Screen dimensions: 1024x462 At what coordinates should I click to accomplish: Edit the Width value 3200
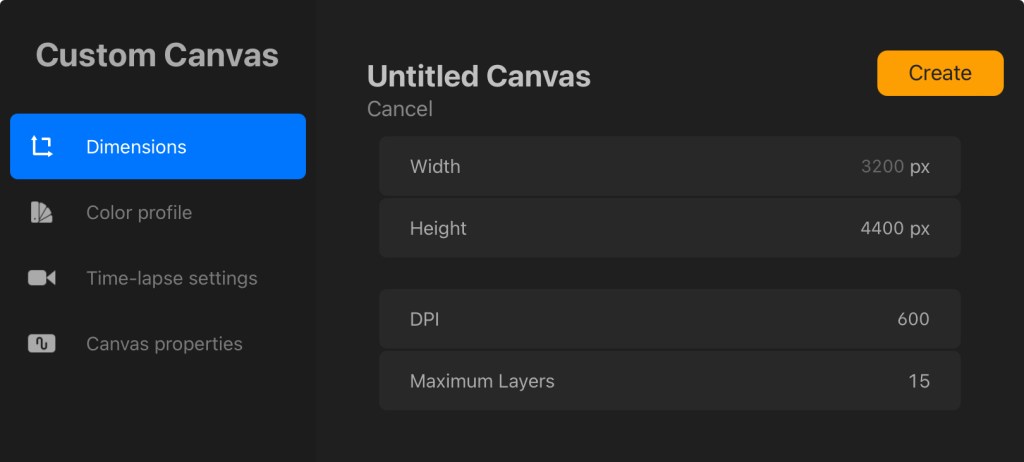[x=882, y=167]
